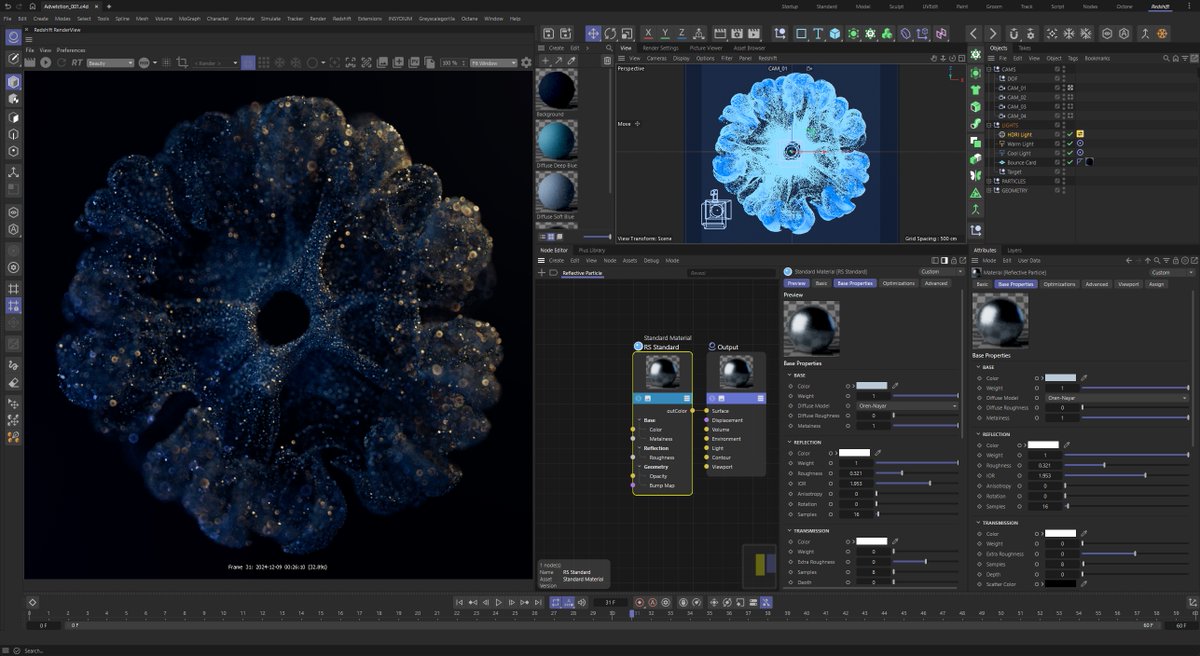Open the Beauty AOV dropdown
1200x656 pixels.
point(110,63)
